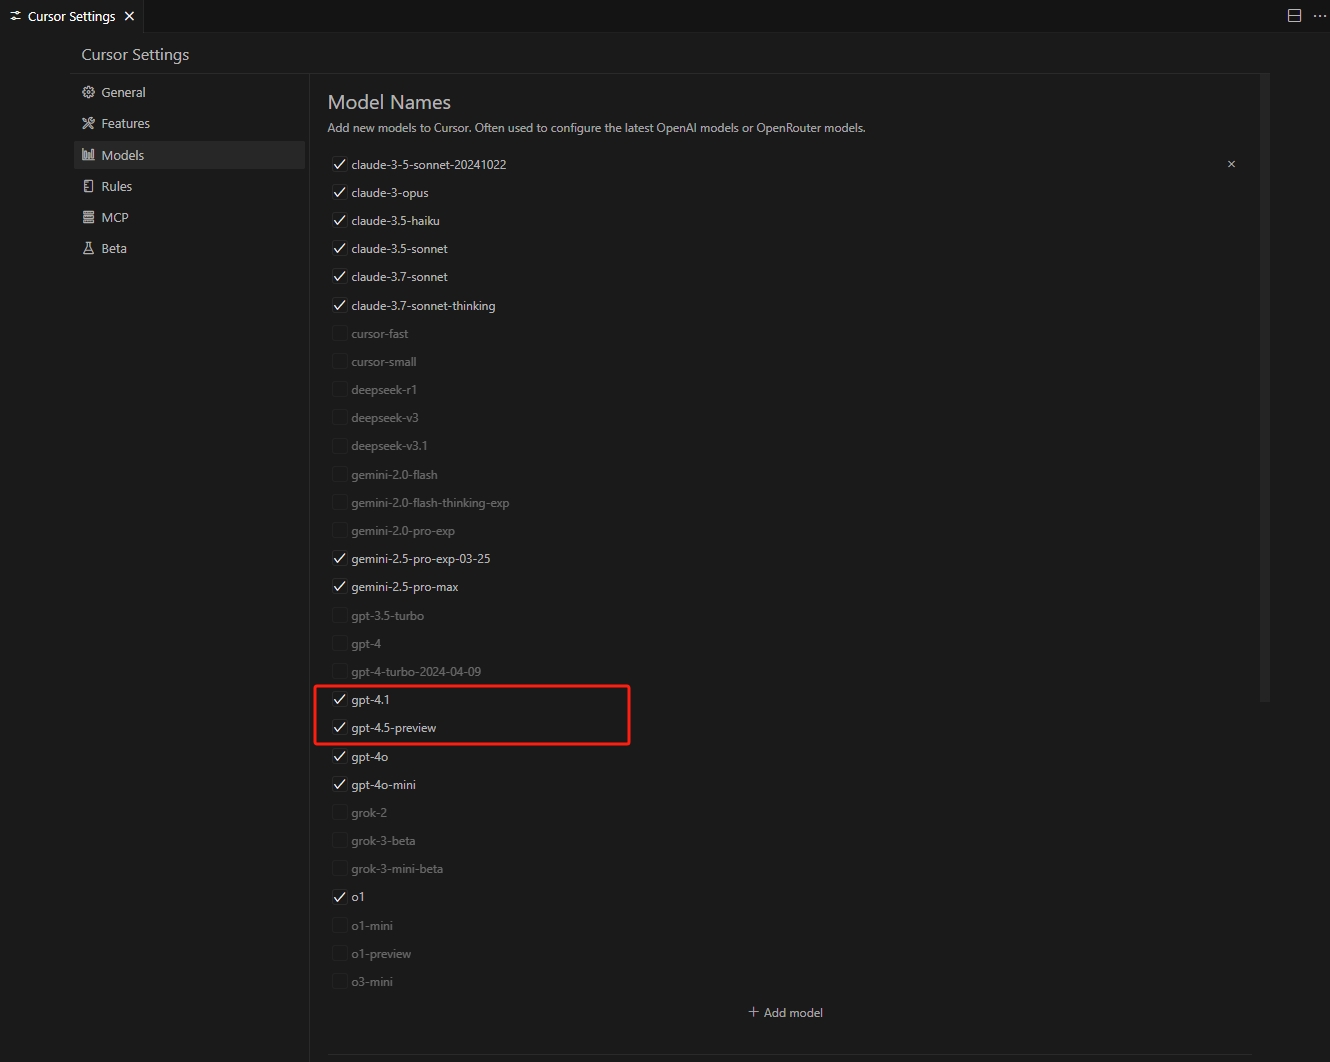
Task: Uncheck gemini-2.5-pro-exp-03-25 model
Action: [x=339, y=558]
